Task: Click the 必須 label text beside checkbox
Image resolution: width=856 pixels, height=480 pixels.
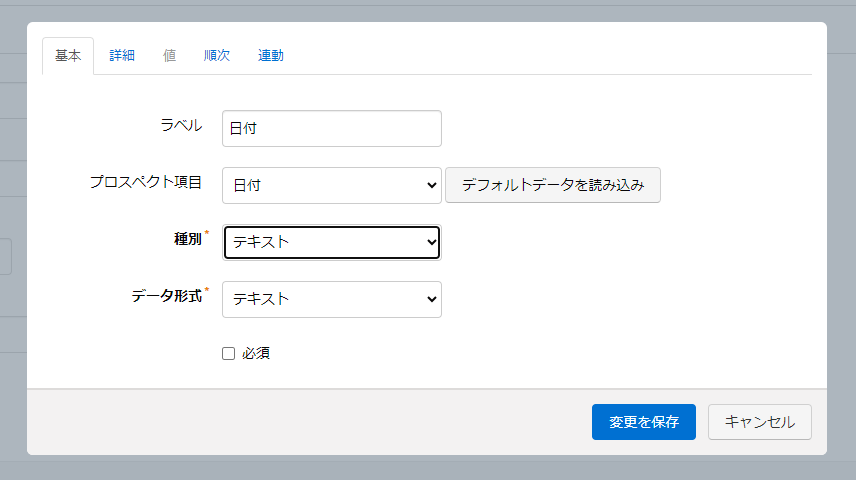Action: (x=256, y=353)
